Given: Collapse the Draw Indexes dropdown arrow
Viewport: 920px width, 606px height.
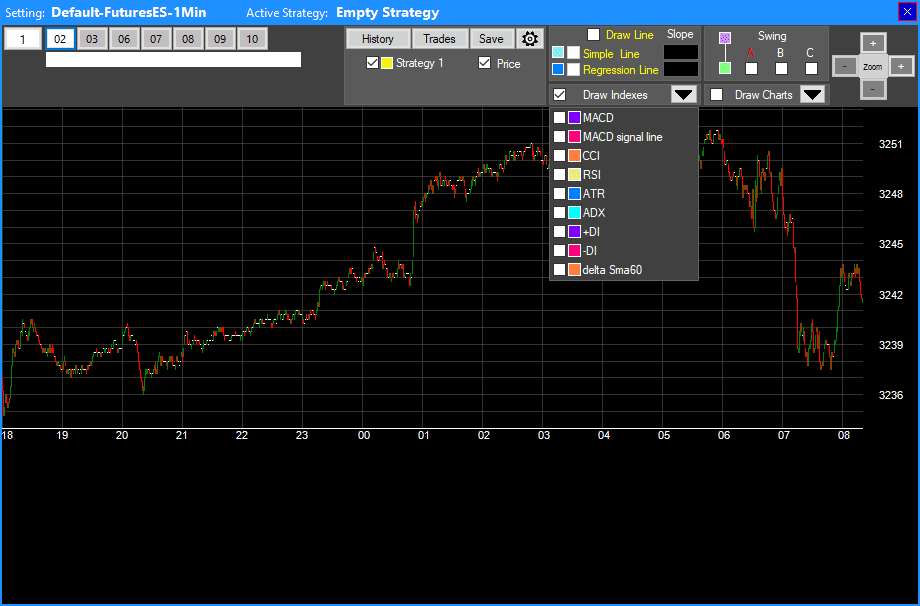Looking at the screenshot, I should pyautogui.click(x=683, y=95).
